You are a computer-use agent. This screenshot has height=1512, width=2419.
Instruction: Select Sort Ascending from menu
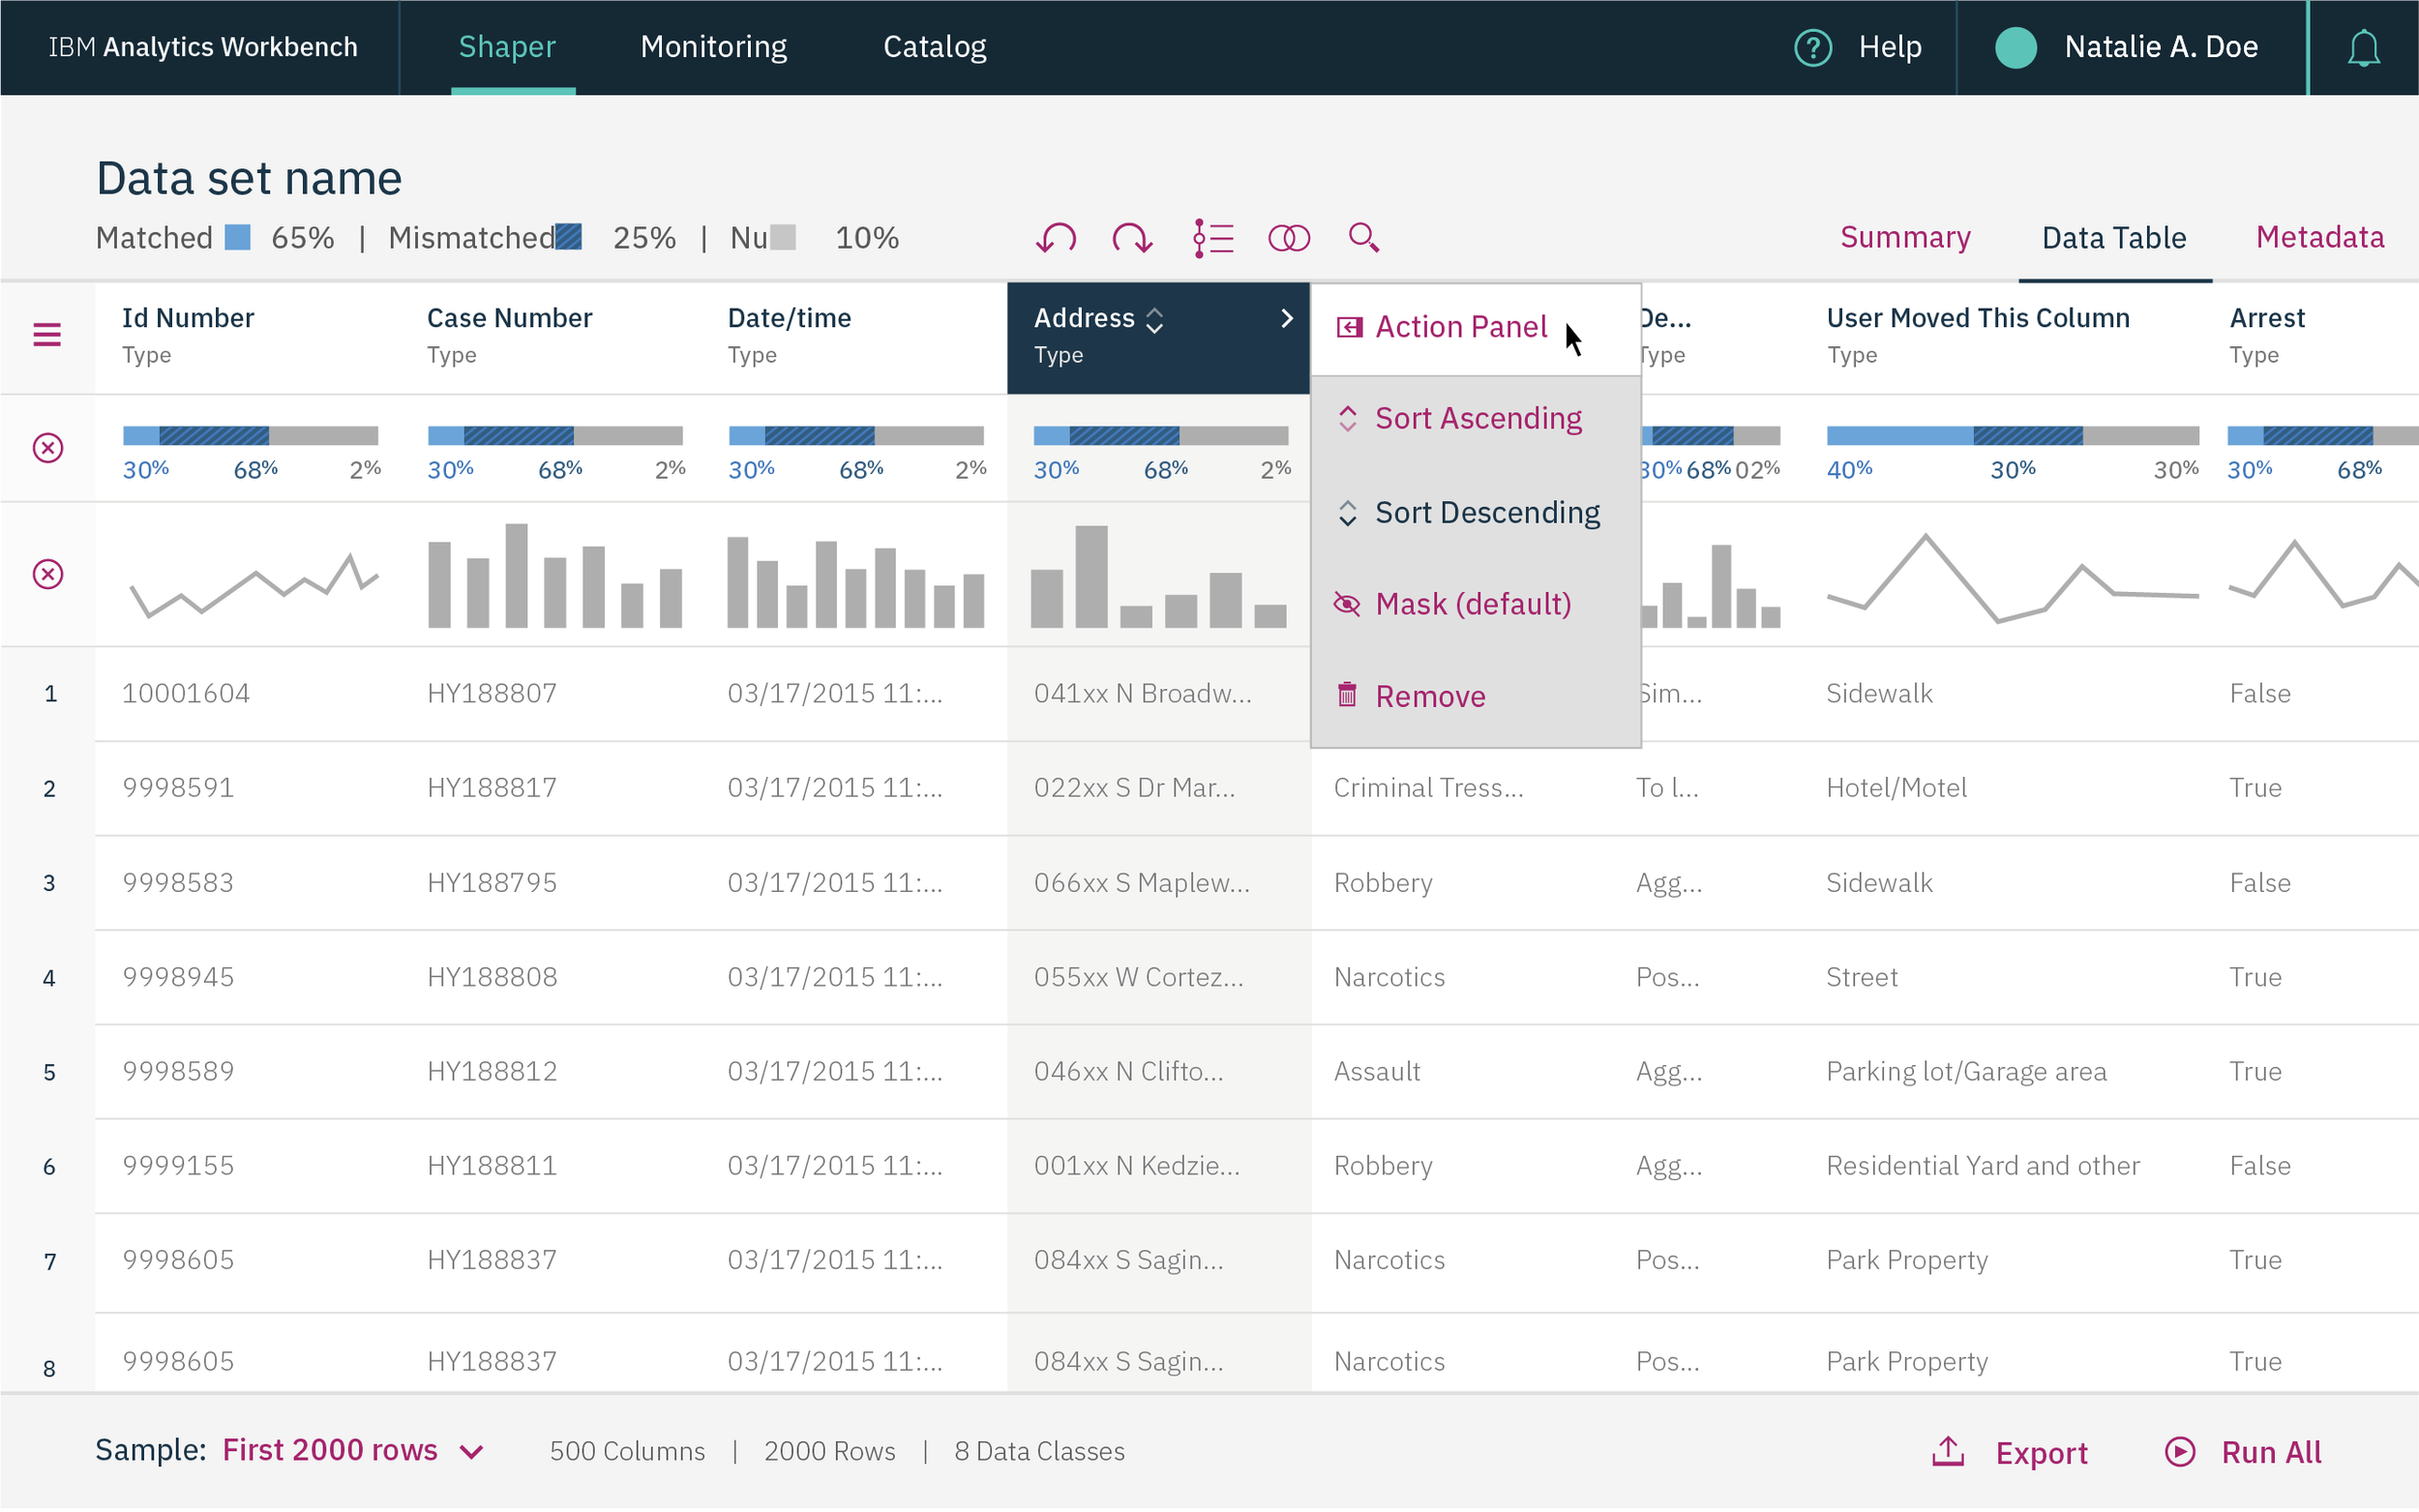(1477, 418)
